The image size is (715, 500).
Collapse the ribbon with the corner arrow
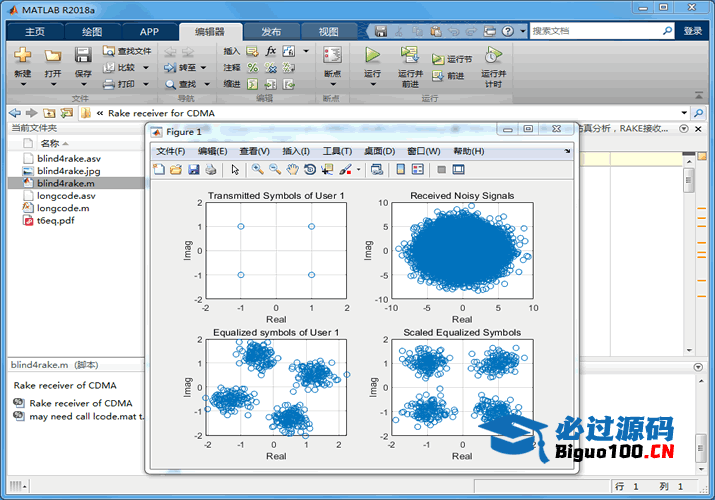click(699, 95)
